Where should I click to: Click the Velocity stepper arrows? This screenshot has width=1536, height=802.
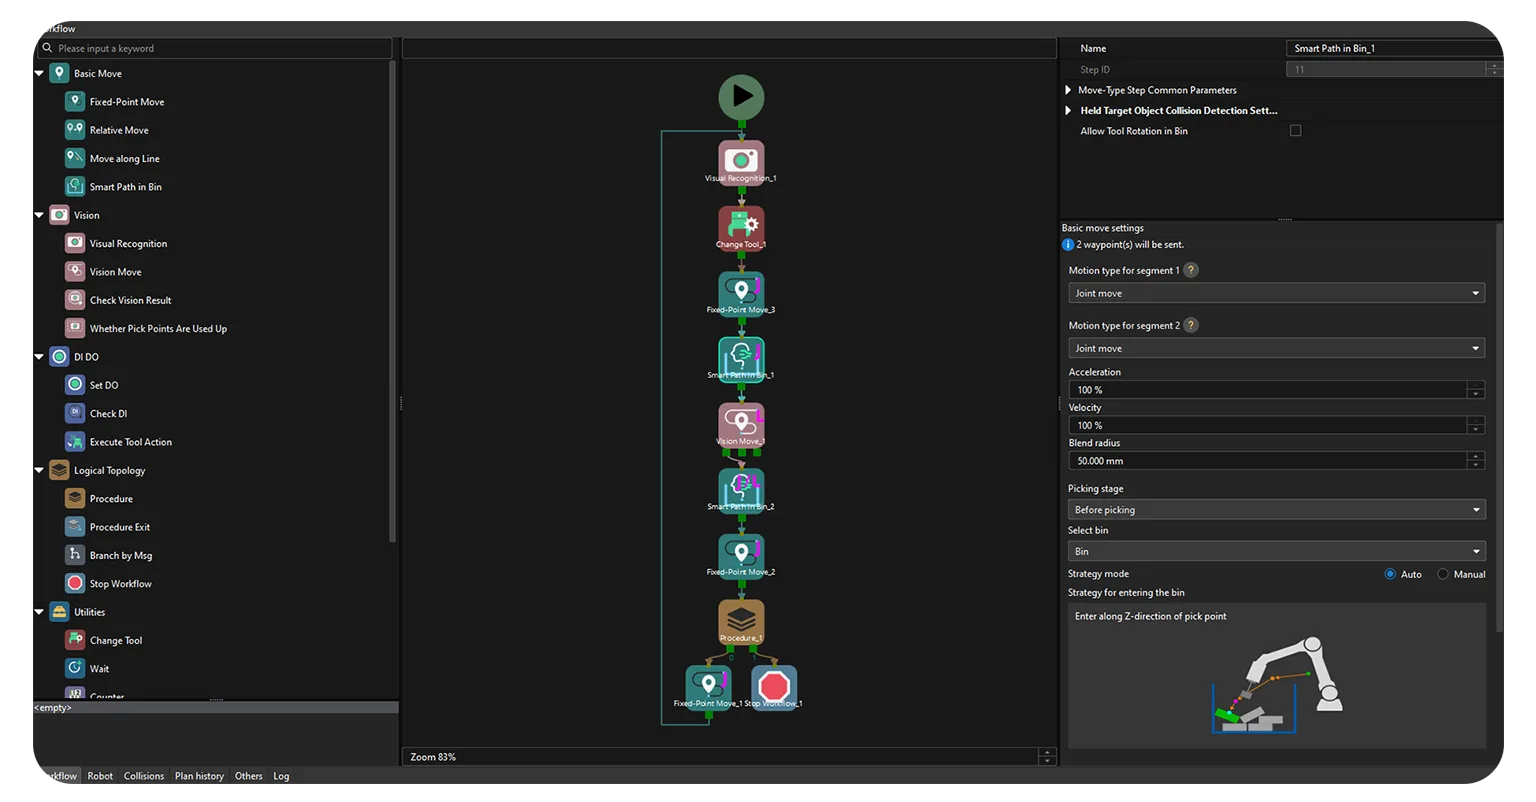[x=1475, y=426]
